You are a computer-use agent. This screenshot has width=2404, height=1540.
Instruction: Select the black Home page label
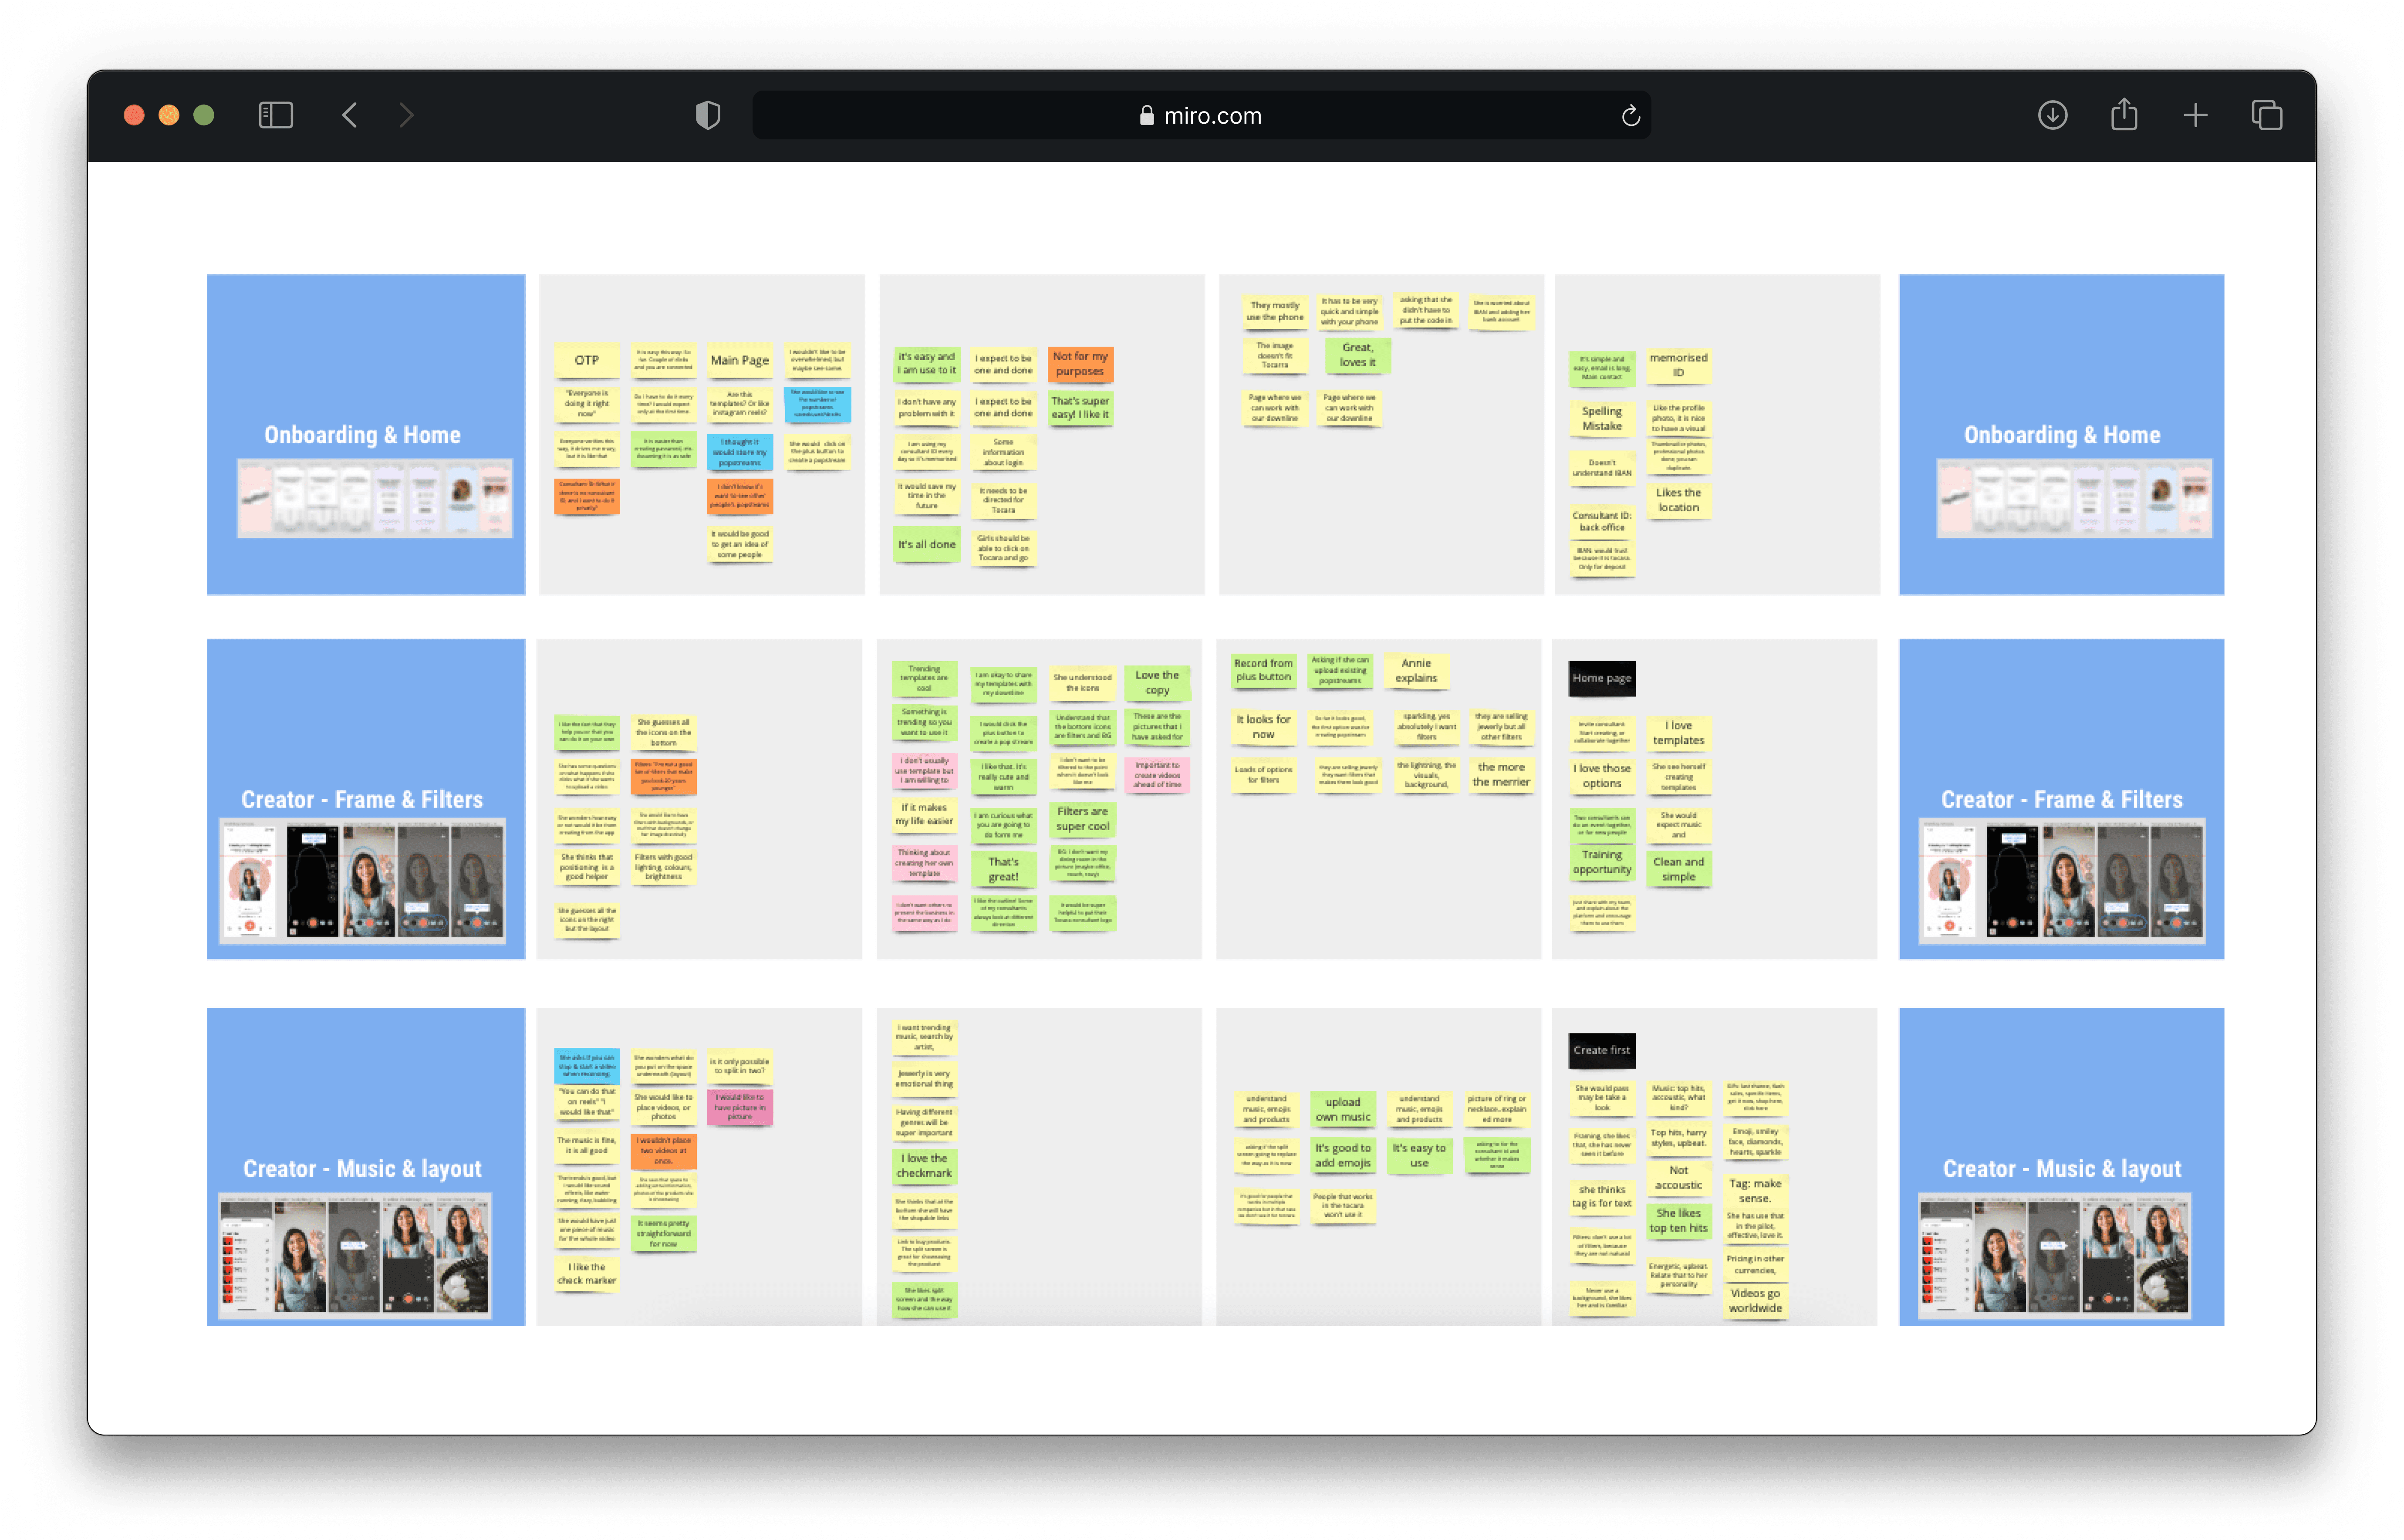pyautogui.click(x=1601, y=678)
